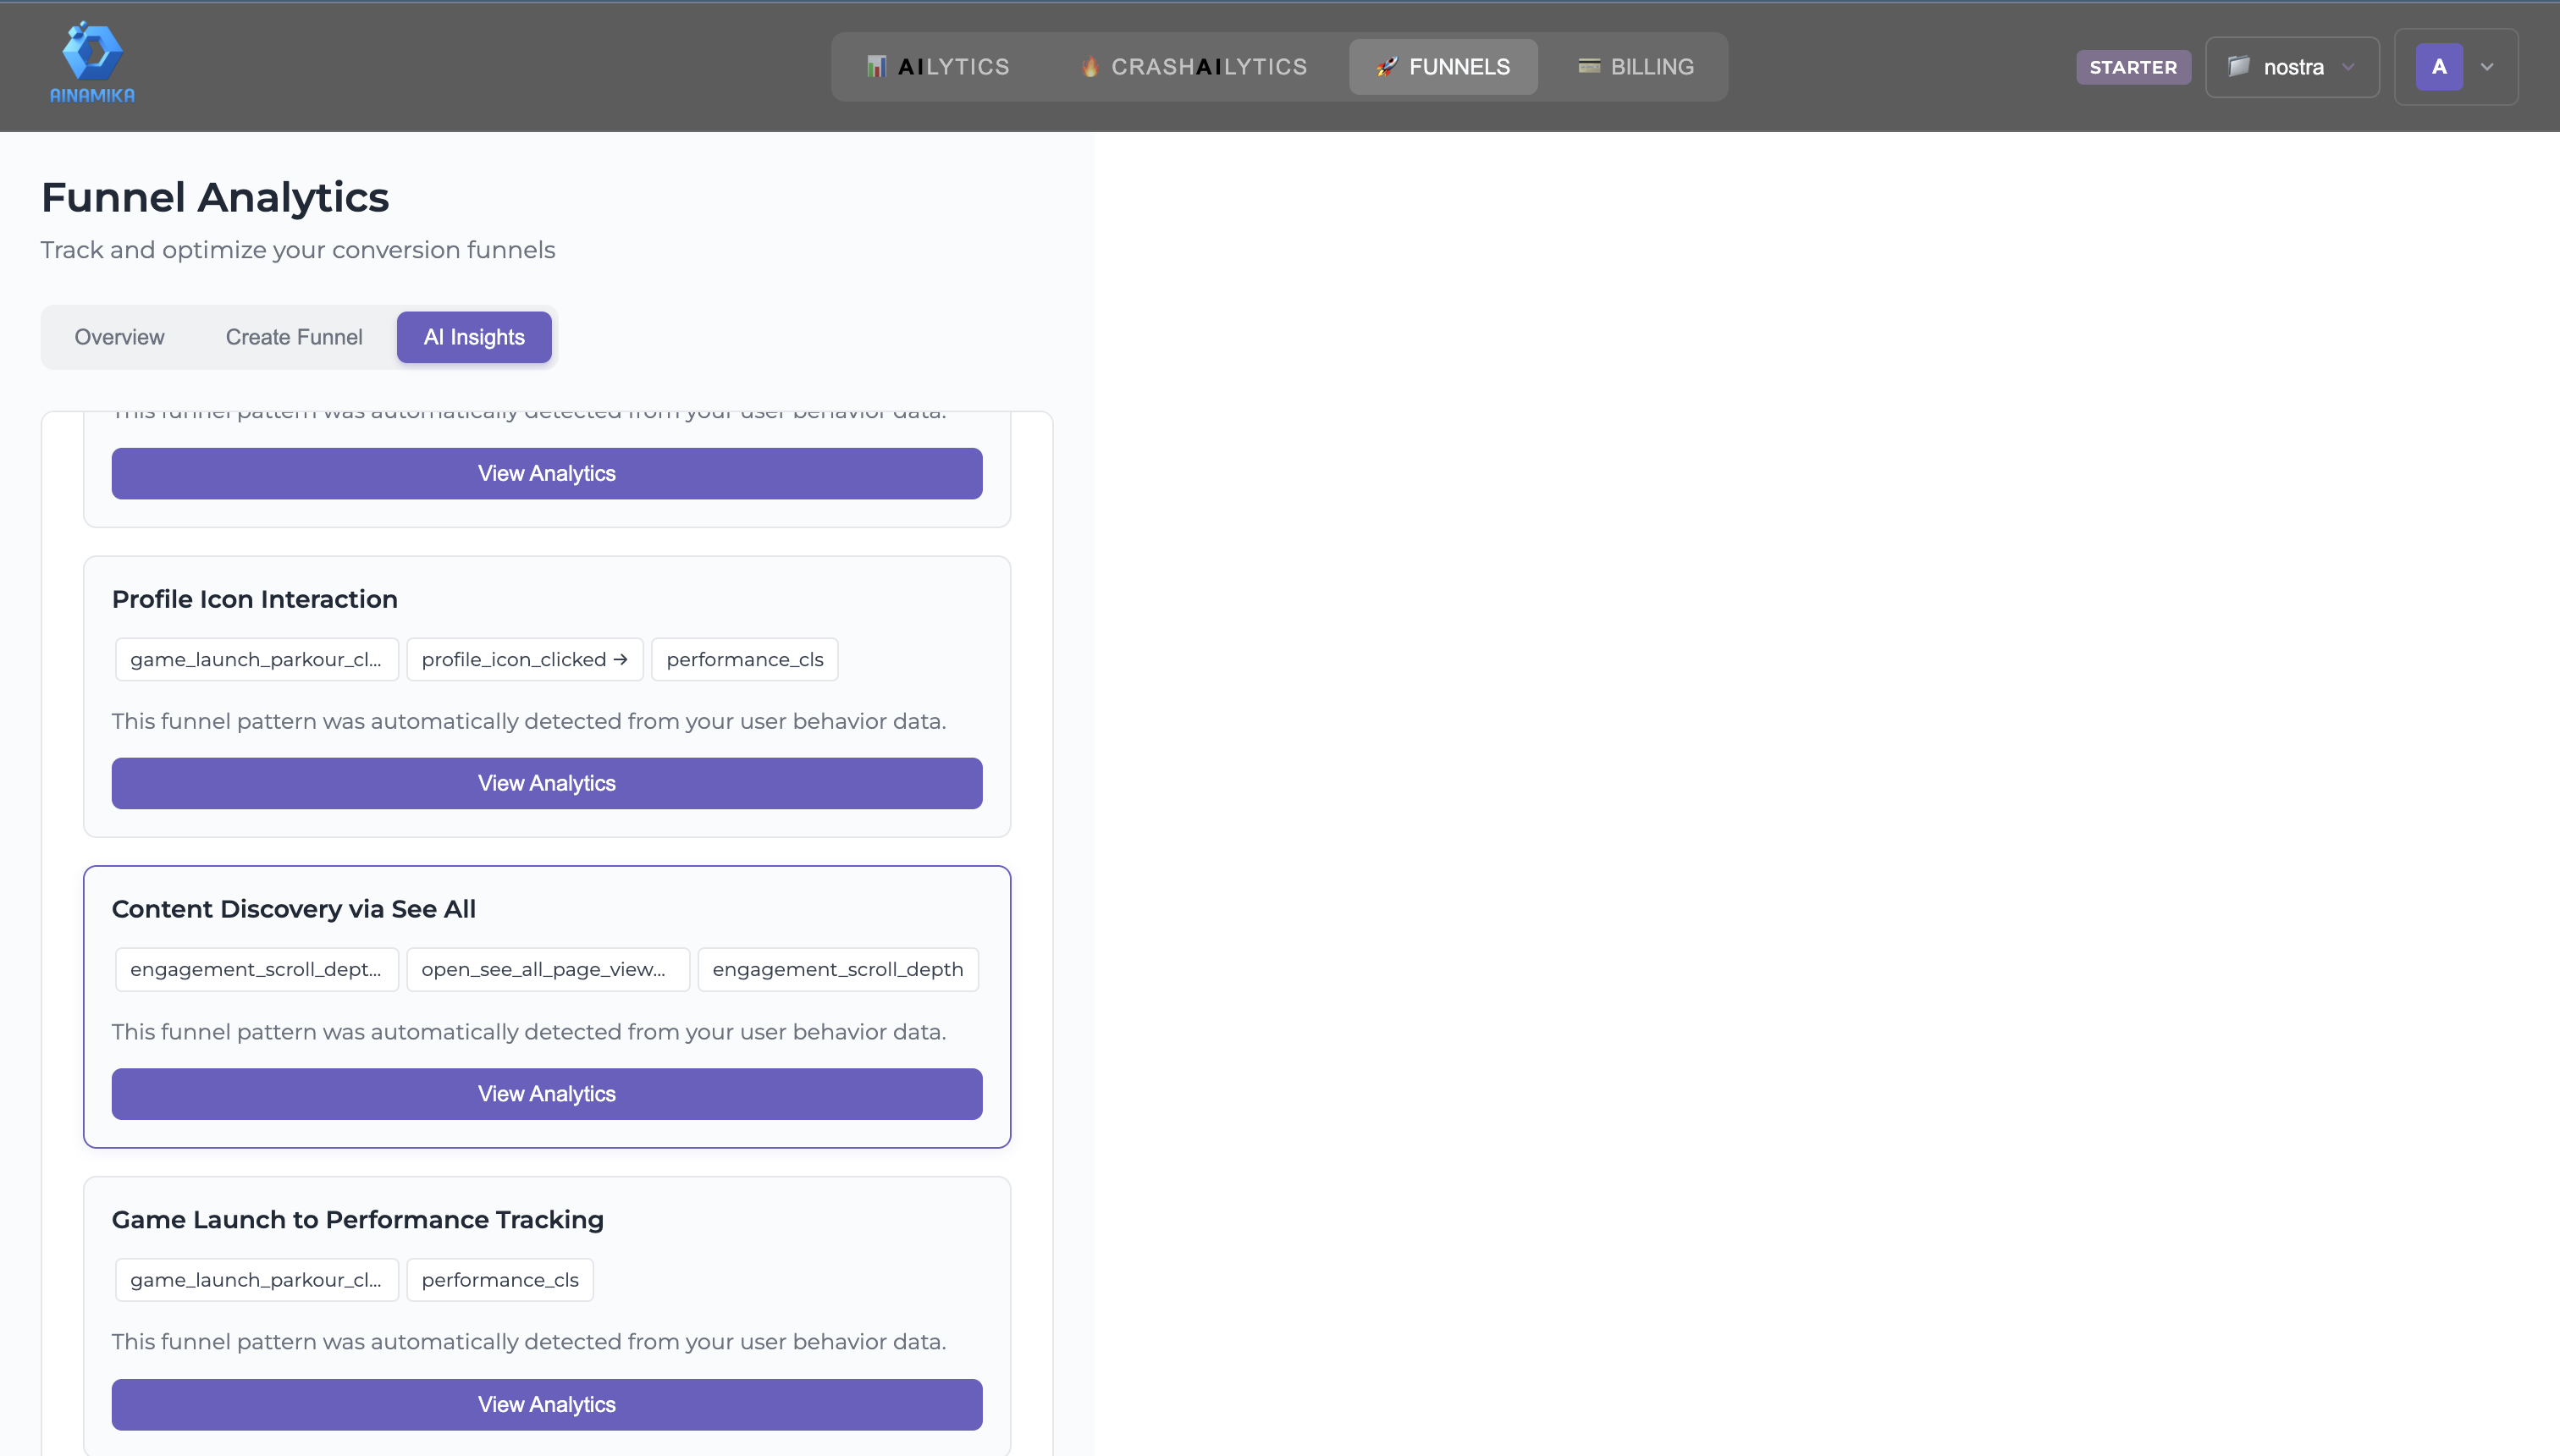Click the STARTER plan badge
The height and width of the screenshot is (1456, 2560).
[2133, 67]
